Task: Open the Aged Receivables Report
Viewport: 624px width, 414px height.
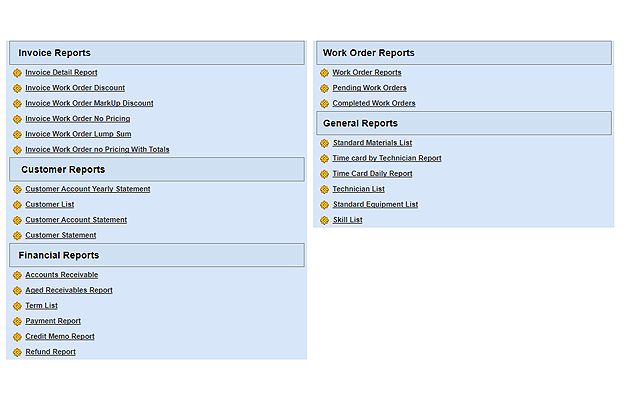Action: click(x=69, y=290)
